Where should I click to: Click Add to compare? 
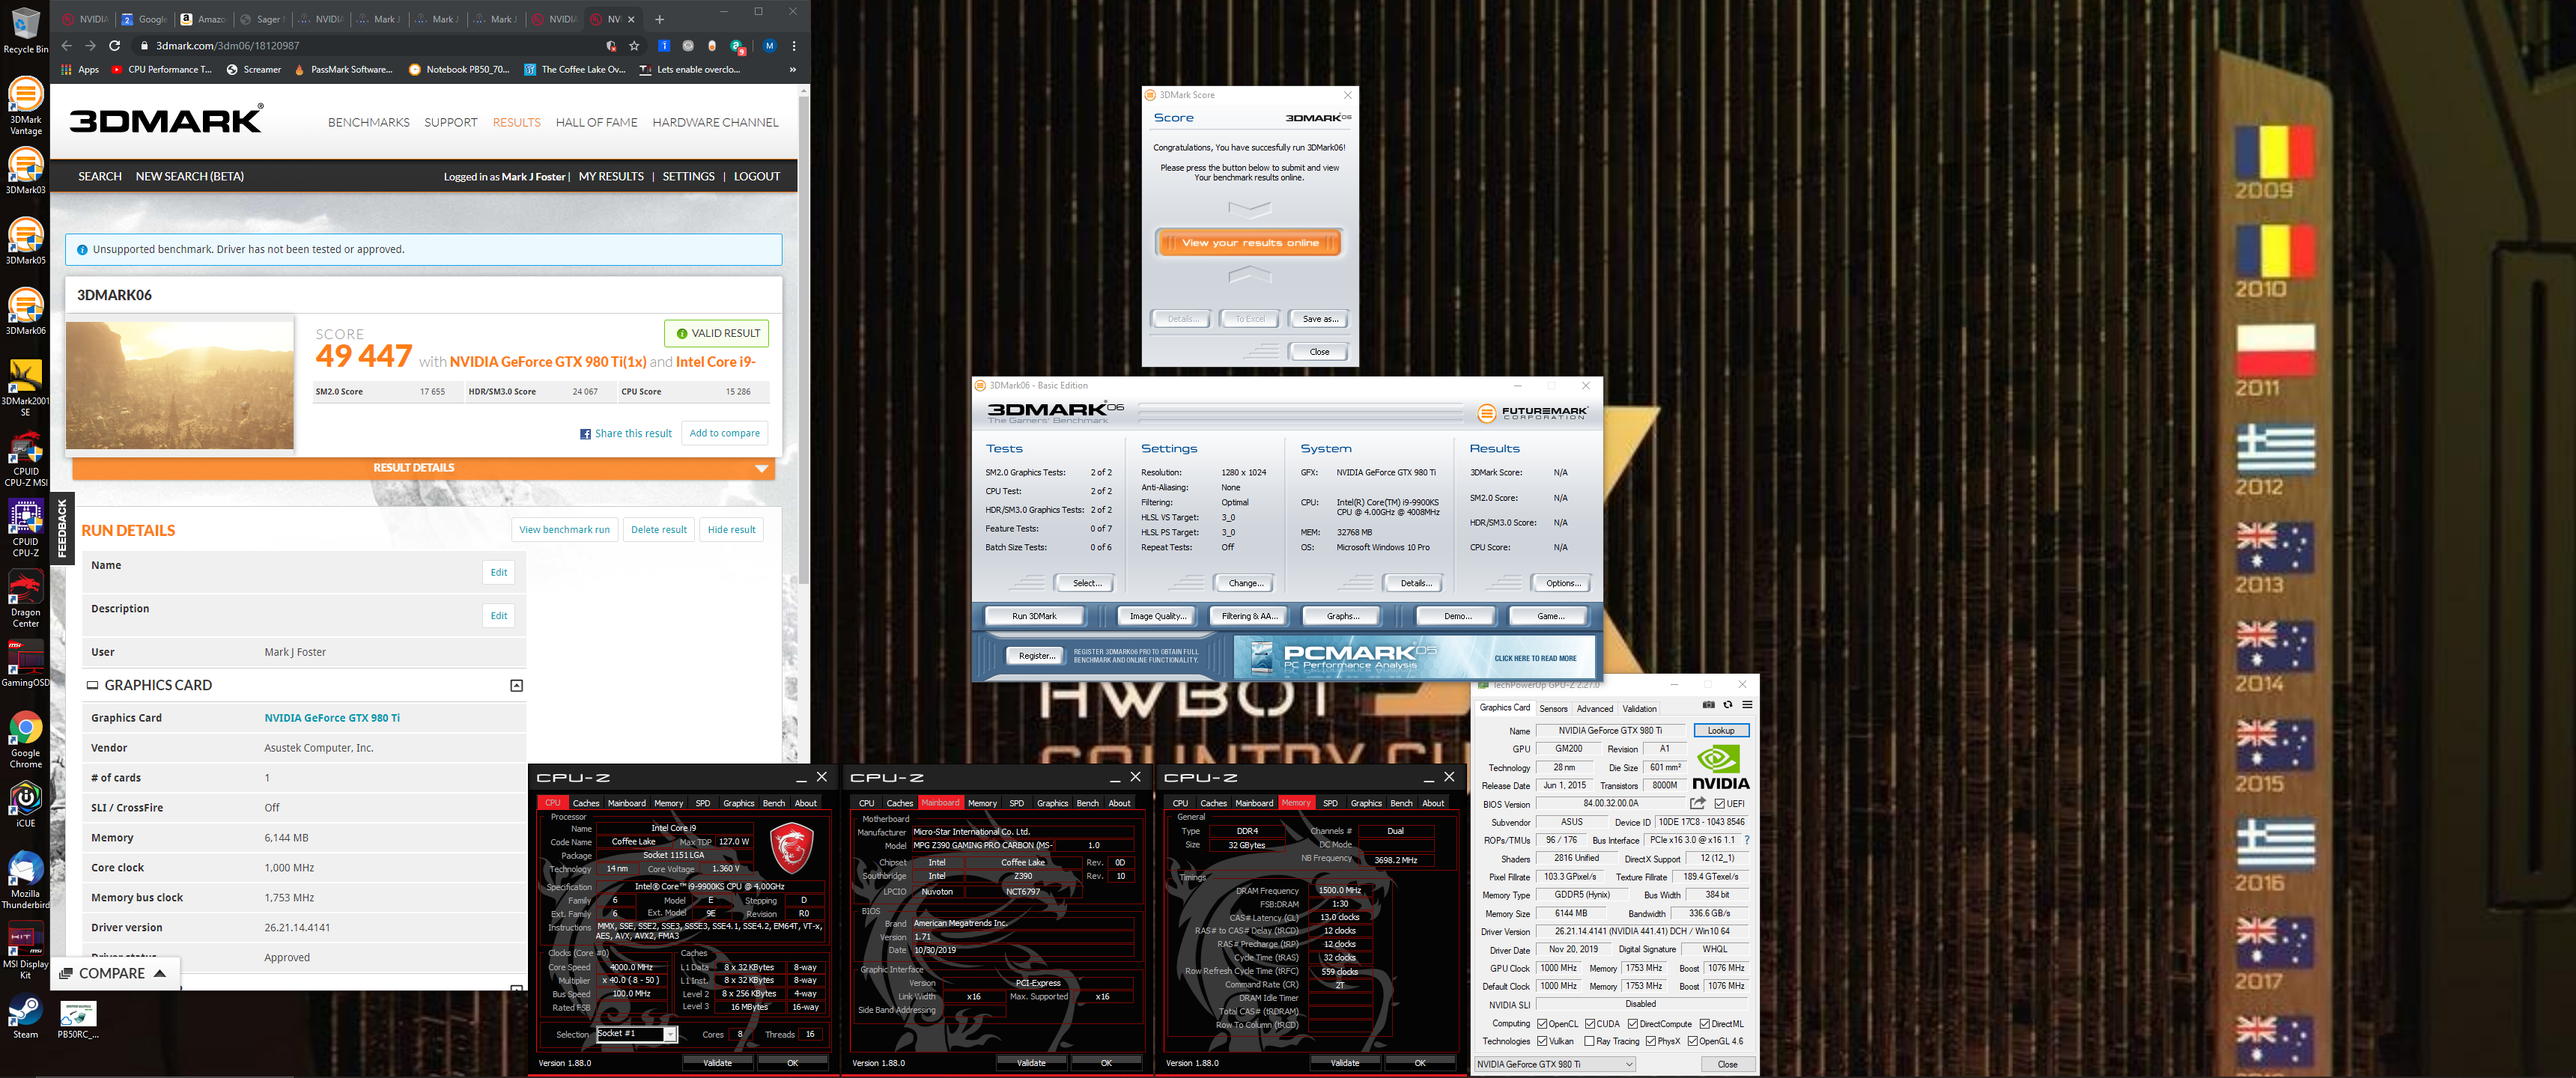point(725,433)
